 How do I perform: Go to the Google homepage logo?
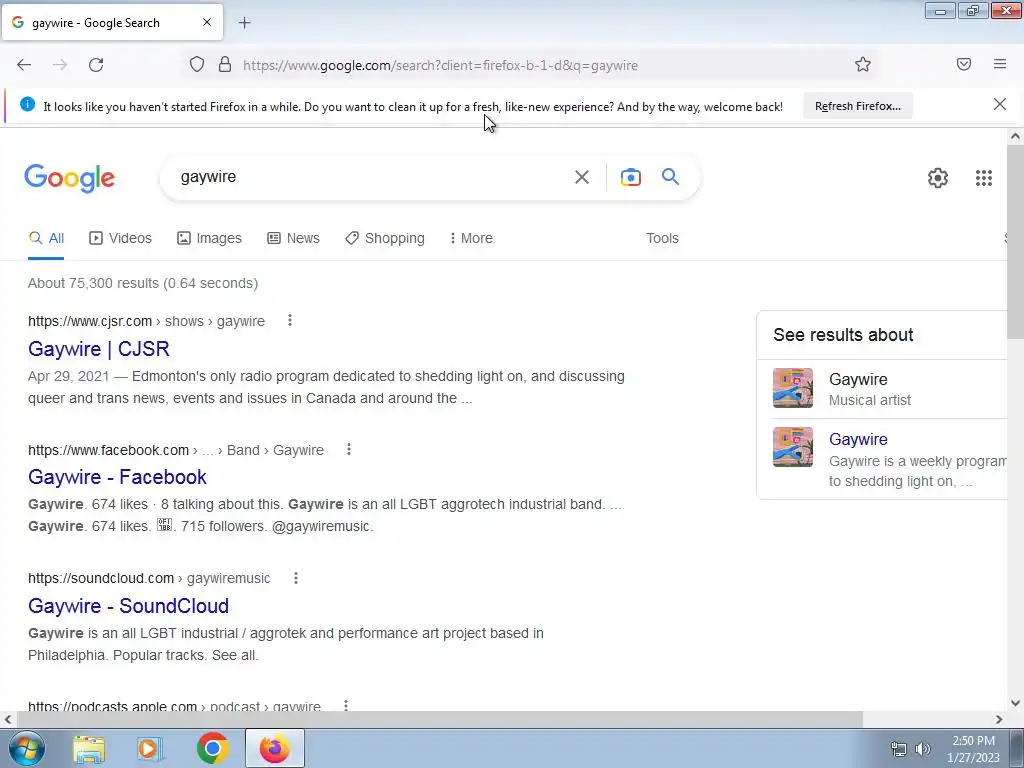(70, 178)
